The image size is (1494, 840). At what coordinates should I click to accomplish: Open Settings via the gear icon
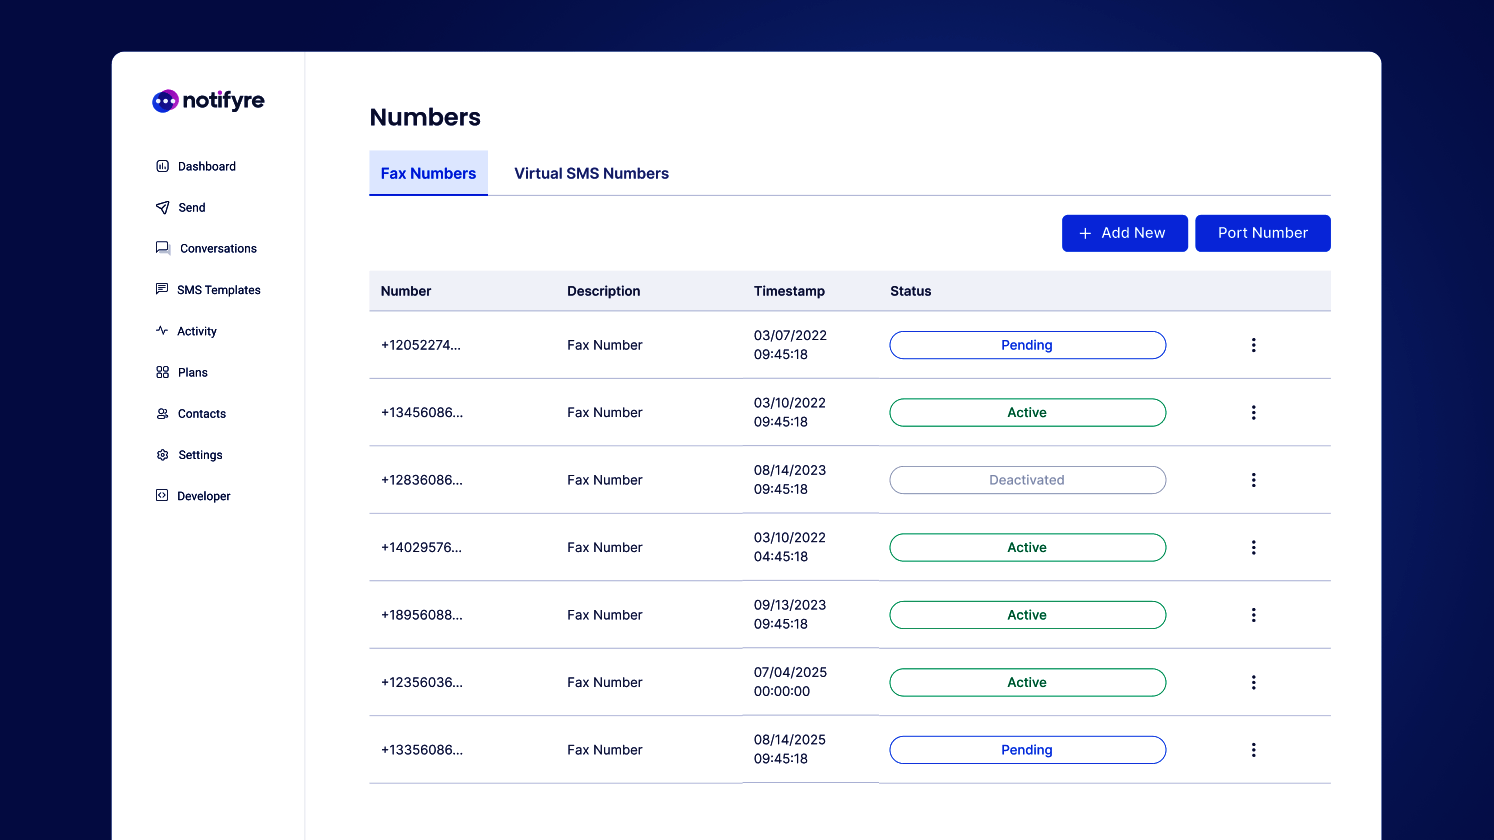tap(162, 455)
